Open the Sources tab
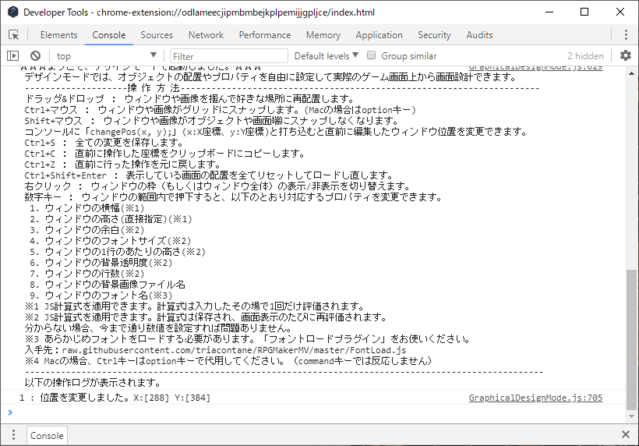The height and width of the screenshot is (446, 639). pyautogui.click(x=156, y=35)
